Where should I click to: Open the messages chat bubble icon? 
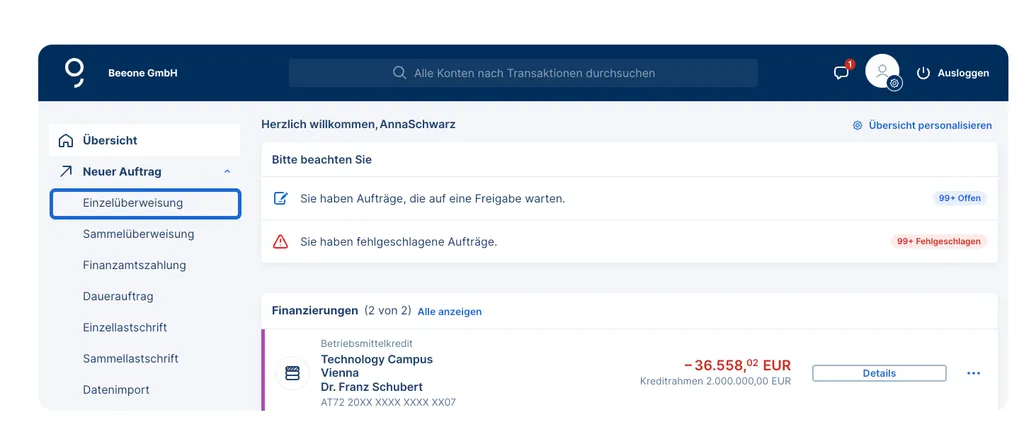coord(841,73)
